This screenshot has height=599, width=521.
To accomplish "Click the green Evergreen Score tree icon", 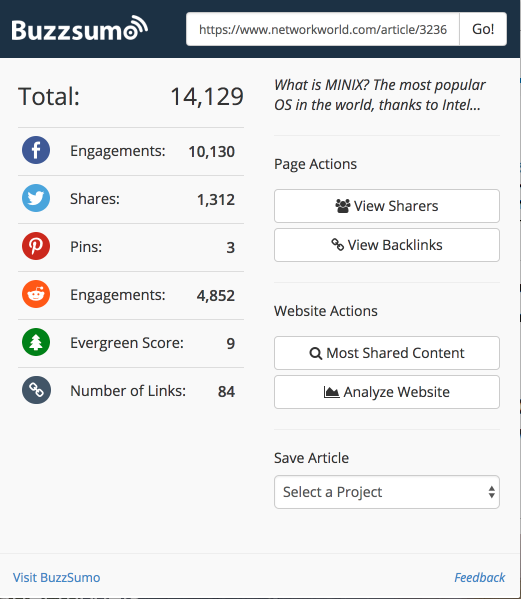I will click(x=36, y=342).
